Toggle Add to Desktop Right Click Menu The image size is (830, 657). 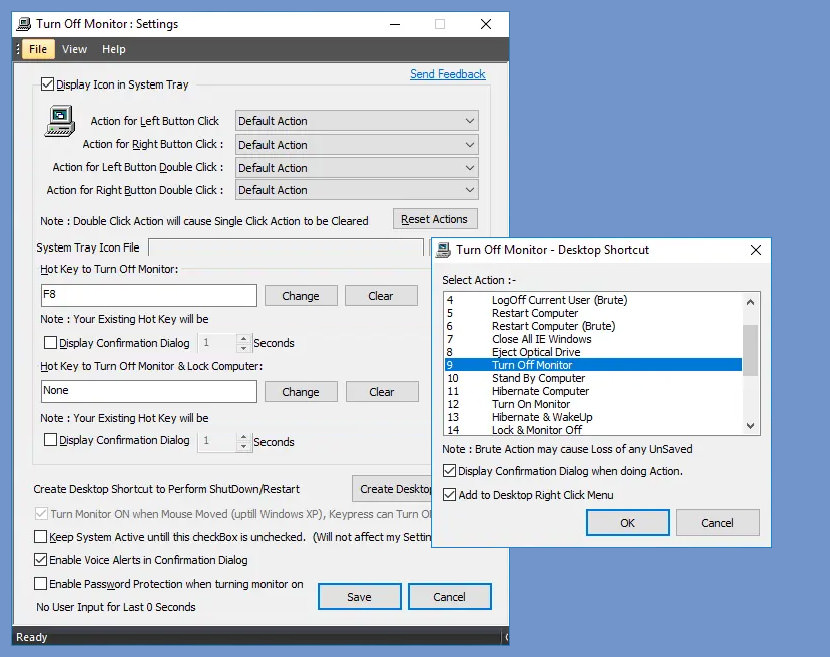[449, 494]
